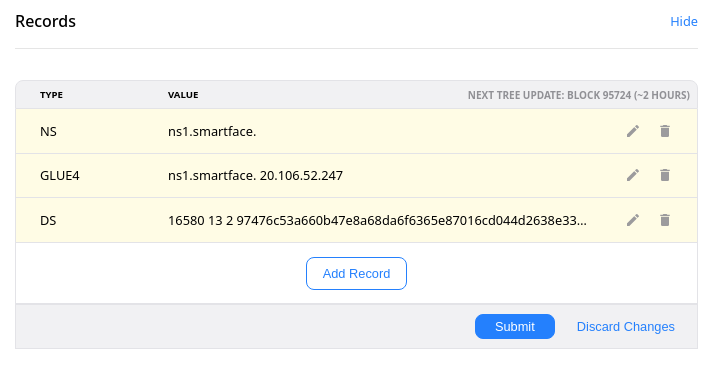Click the DS type label

(48, 221)
